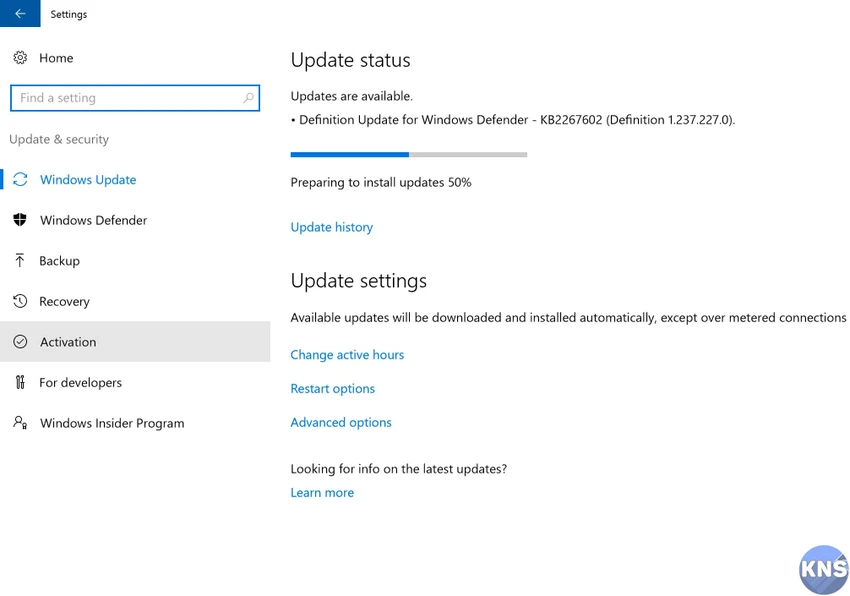Open Recovery settings
This screenshot has height=596, width=850.
(x=64, y=302)
